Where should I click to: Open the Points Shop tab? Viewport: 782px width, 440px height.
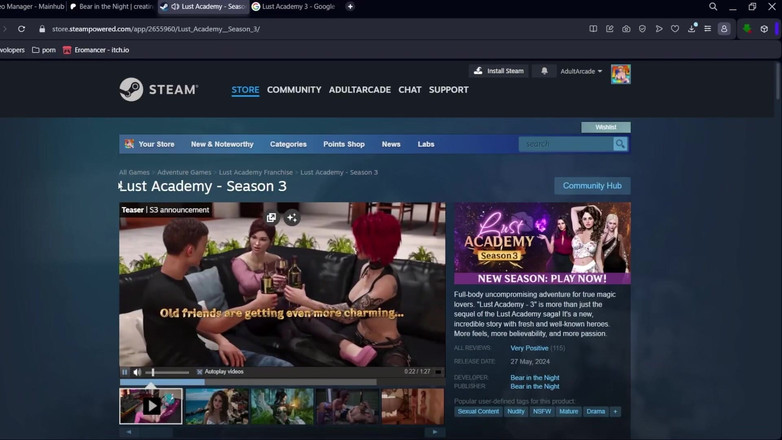(343, 144)
